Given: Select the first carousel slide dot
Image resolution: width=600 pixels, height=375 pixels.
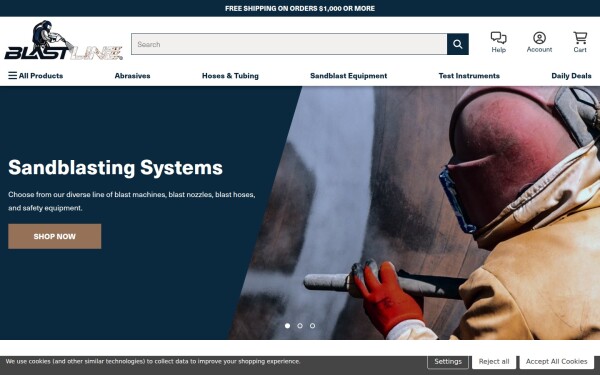Looking at the screenshot, I should 287,326.
